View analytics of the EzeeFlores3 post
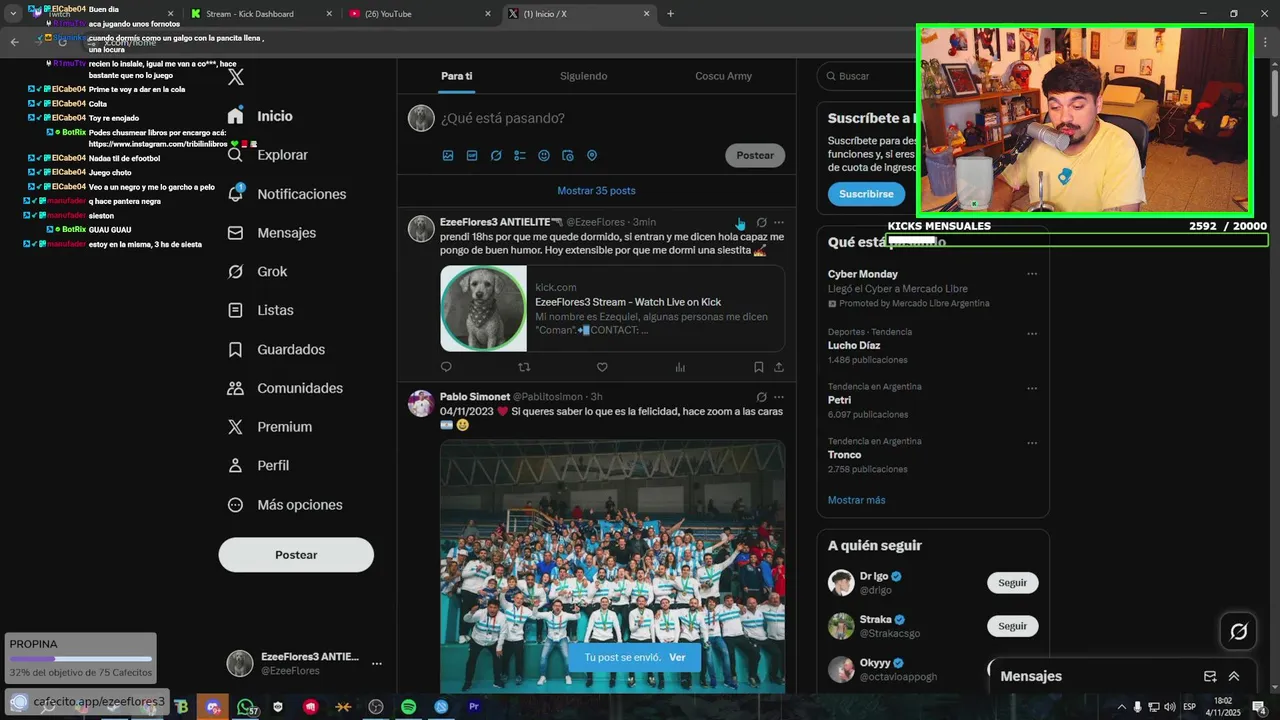 pos(680,367)
